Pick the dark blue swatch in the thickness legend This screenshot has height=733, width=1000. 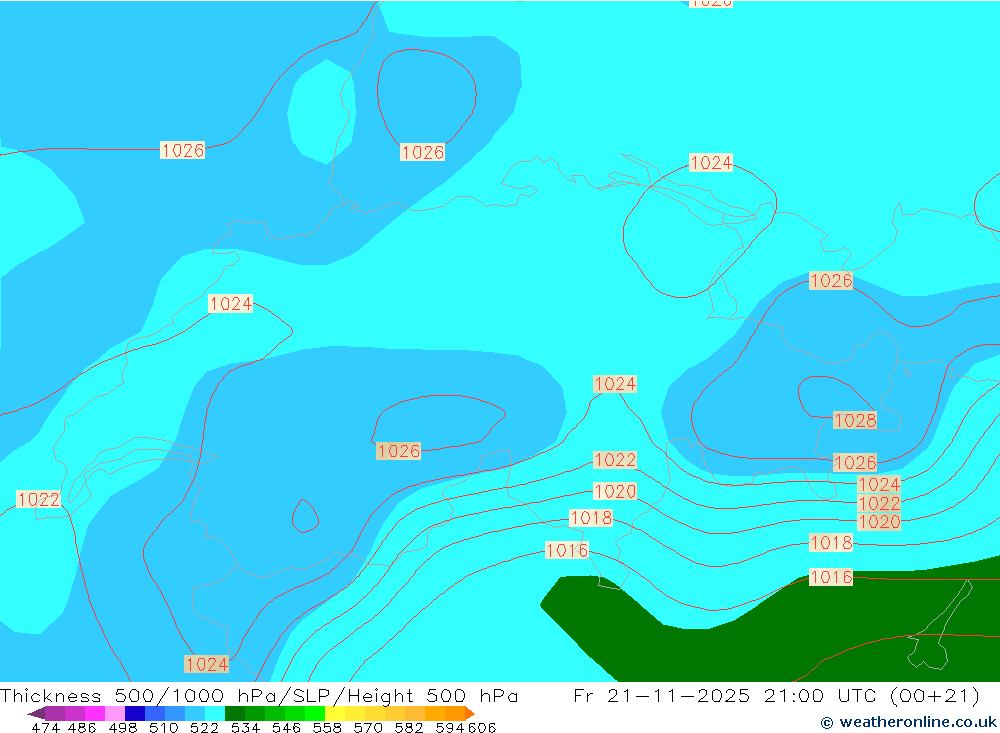click(135, 713)
